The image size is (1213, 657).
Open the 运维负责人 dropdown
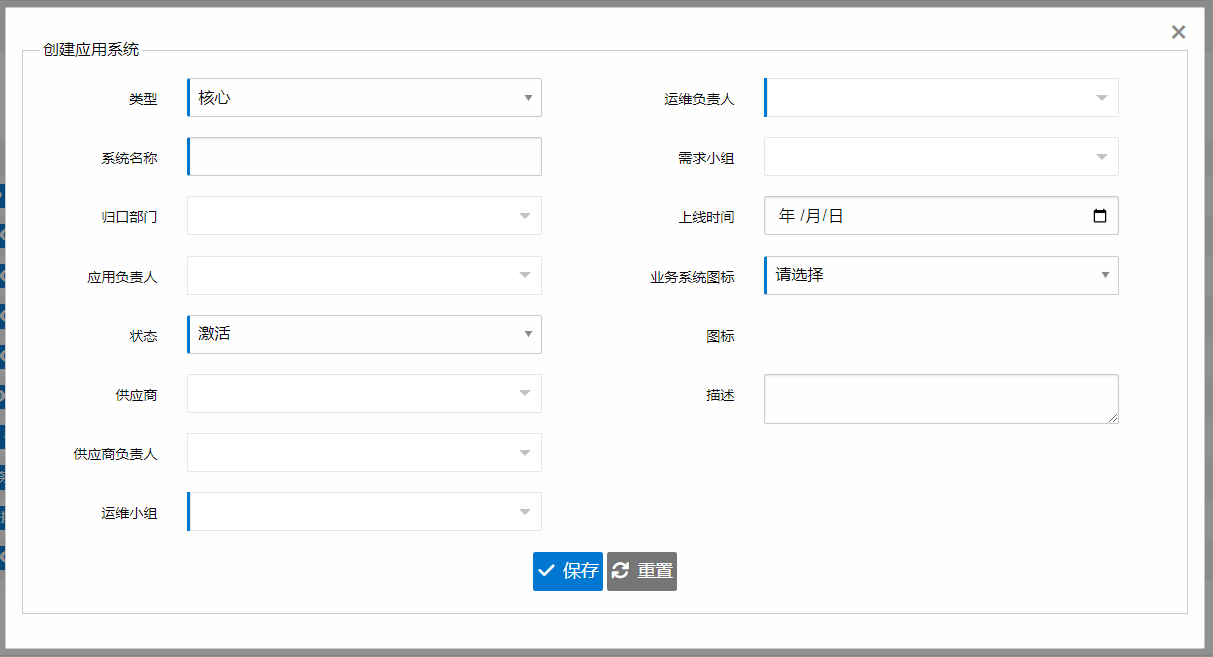[x=941, y=98]
